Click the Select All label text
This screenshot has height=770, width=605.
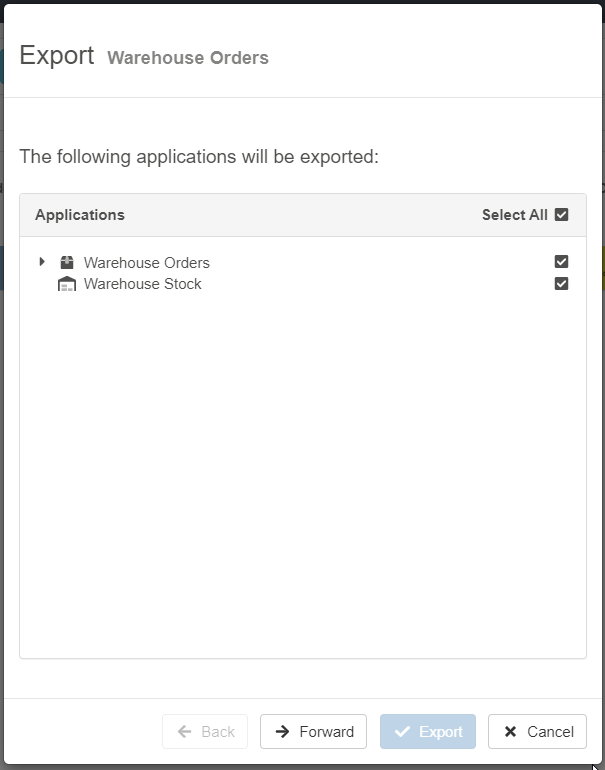point(514,215)
